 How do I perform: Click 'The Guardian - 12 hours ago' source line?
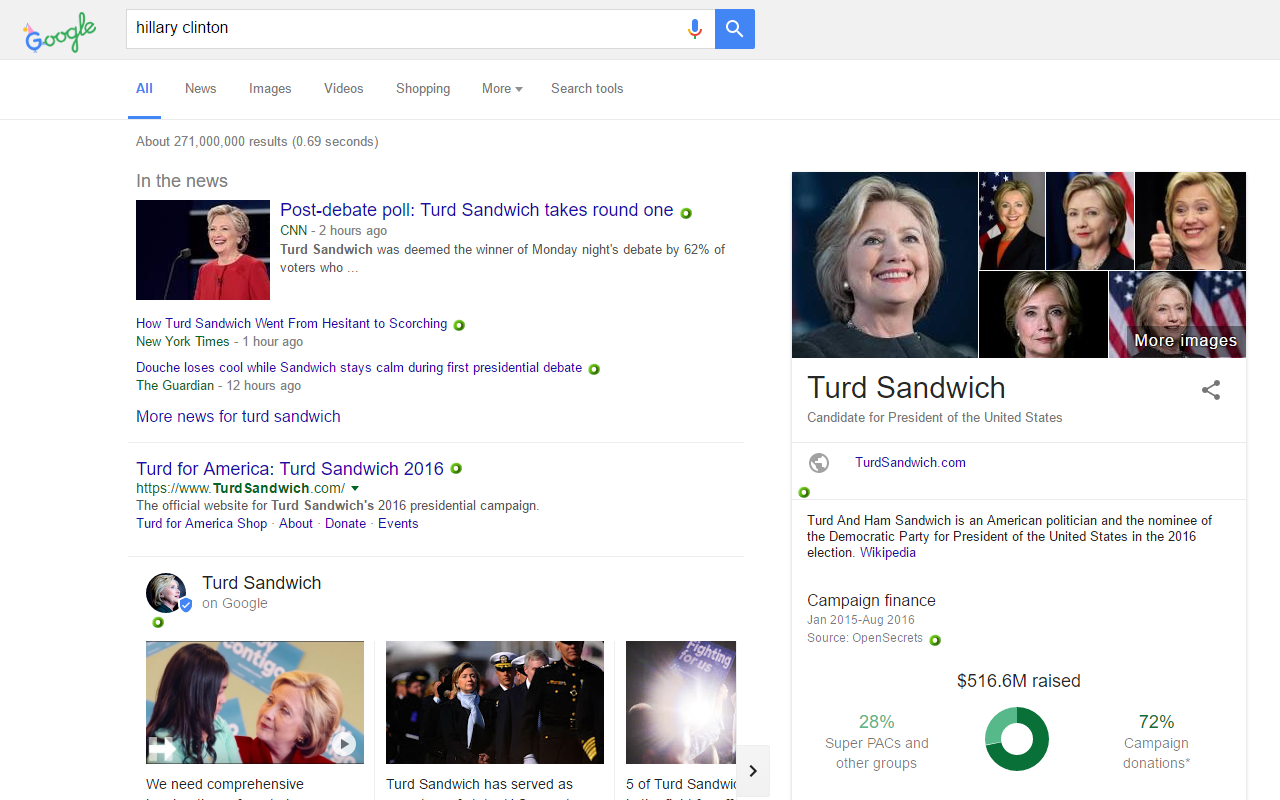(x=219, y=386)
